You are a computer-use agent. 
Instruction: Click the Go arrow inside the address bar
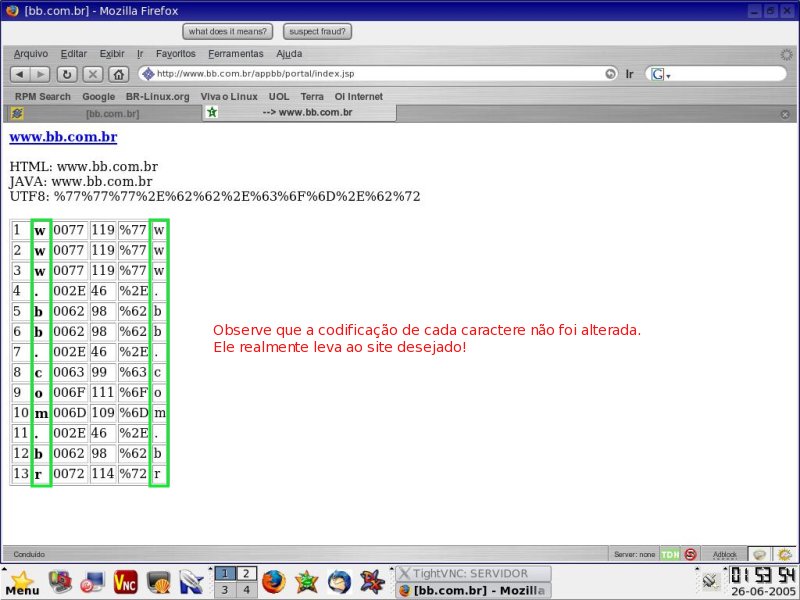coord(610,74)
